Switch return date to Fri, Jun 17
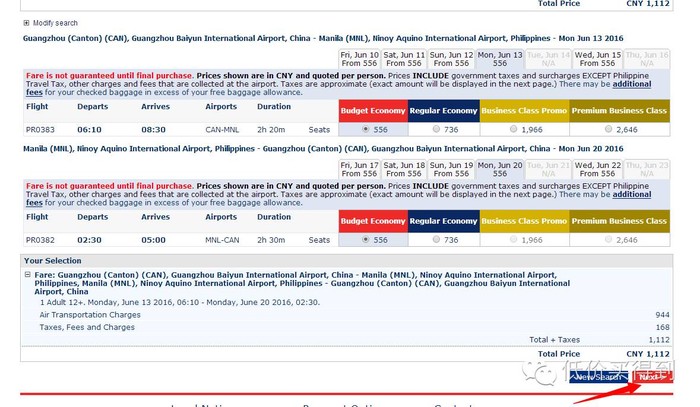The width and height of the screenshot is (700, 407). (x=359, y=169)
